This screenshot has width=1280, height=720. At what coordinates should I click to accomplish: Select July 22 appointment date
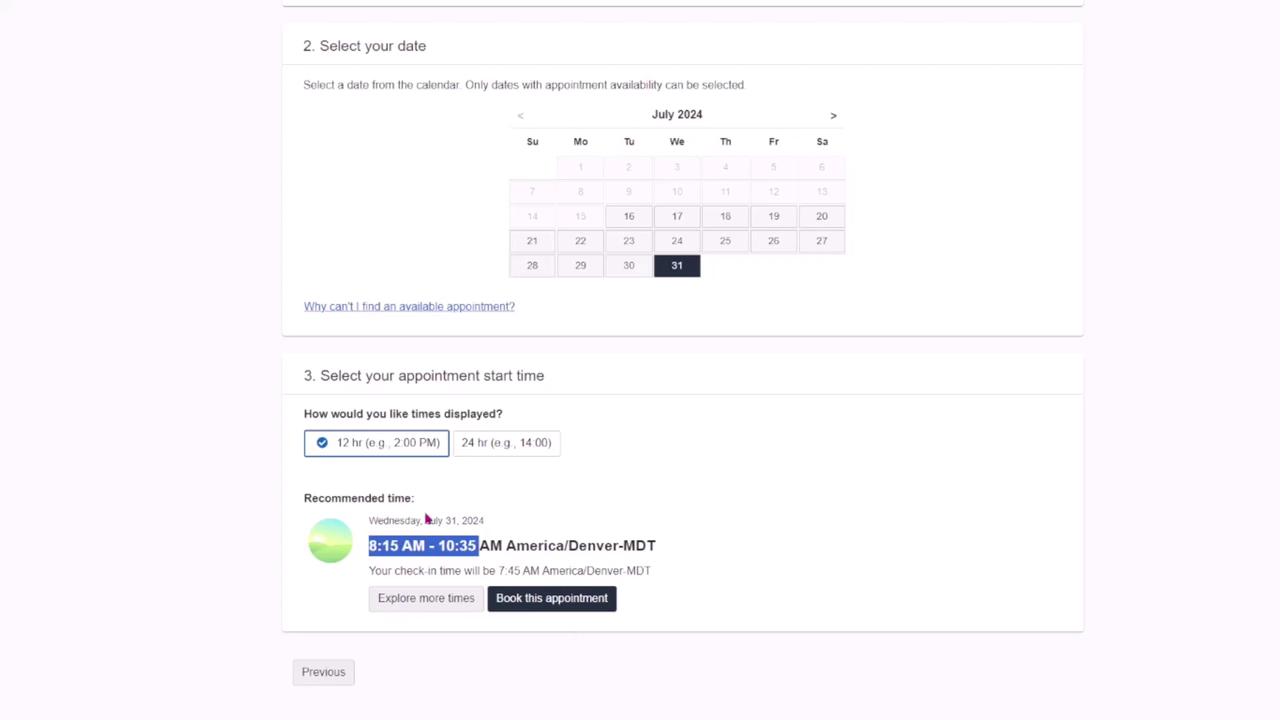(580, 241)
